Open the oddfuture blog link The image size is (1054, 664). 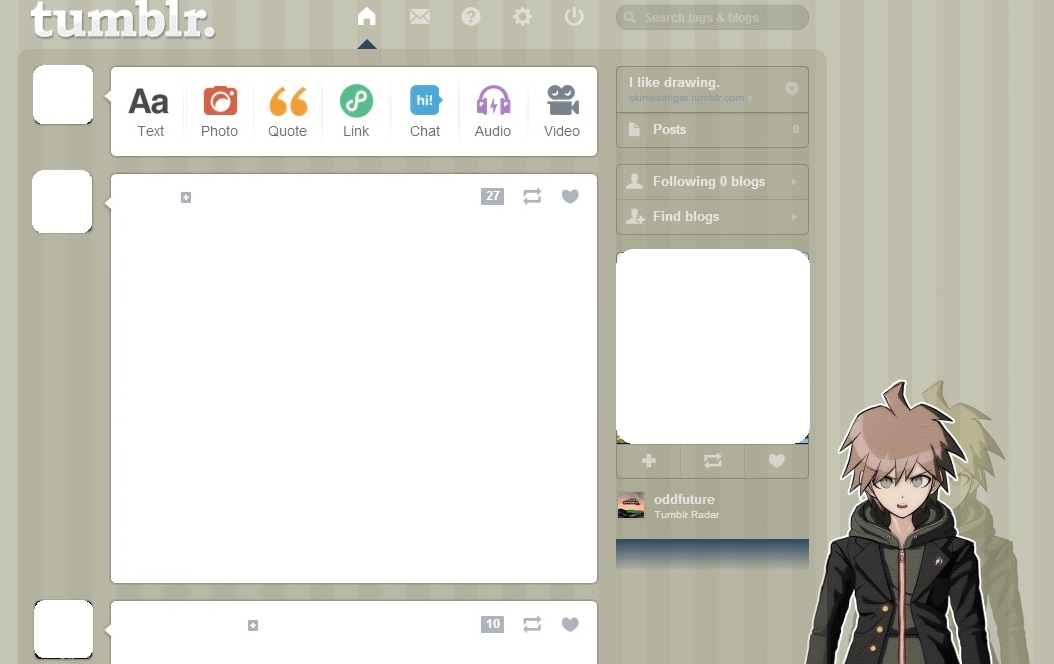[684, 499]
